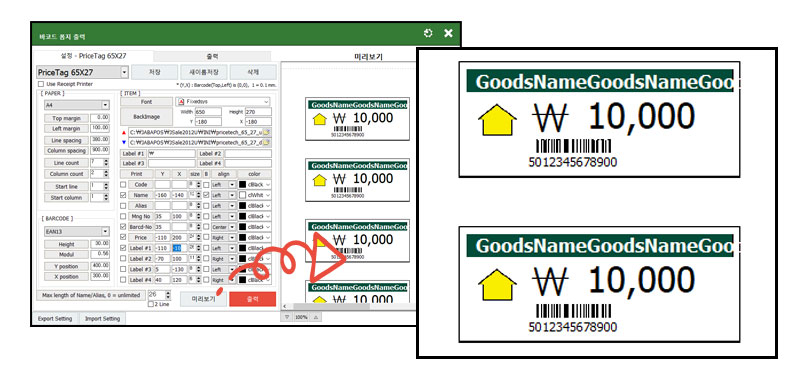
Task: Enable the 2 Line checkbox
Action: tap(151, 305)
